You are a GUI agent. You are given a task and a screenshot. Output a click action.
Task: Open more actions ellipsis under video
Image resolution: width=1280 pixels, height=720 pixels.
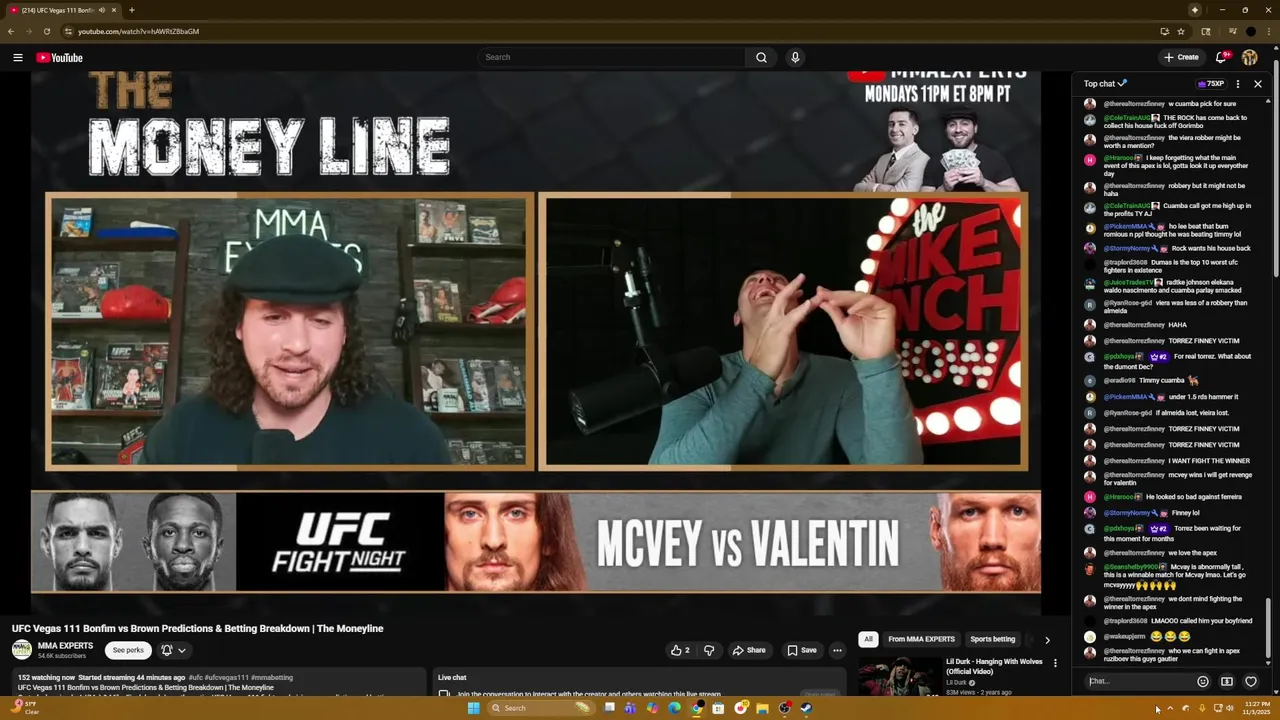point(838,650)
